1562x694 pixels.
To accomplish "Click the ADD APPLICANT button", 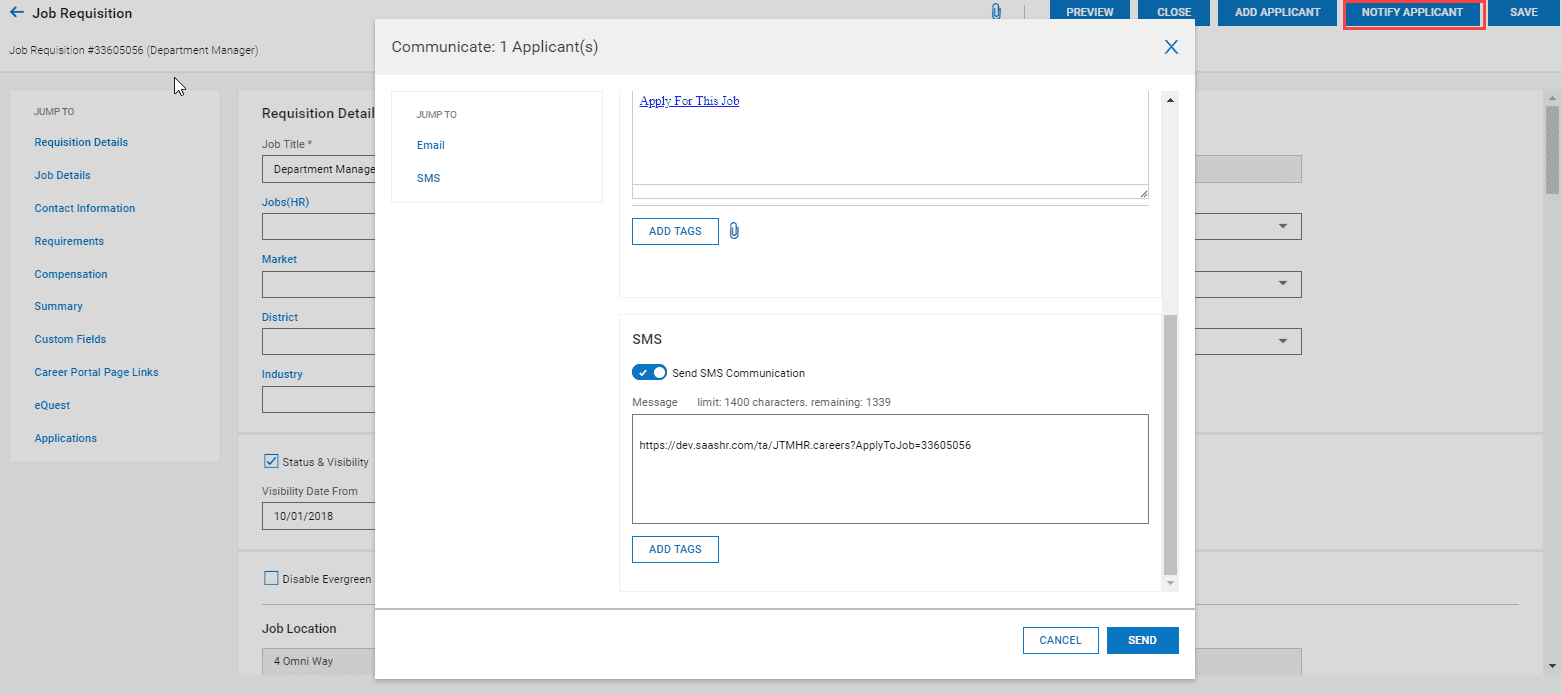I will pos(1277,12).
